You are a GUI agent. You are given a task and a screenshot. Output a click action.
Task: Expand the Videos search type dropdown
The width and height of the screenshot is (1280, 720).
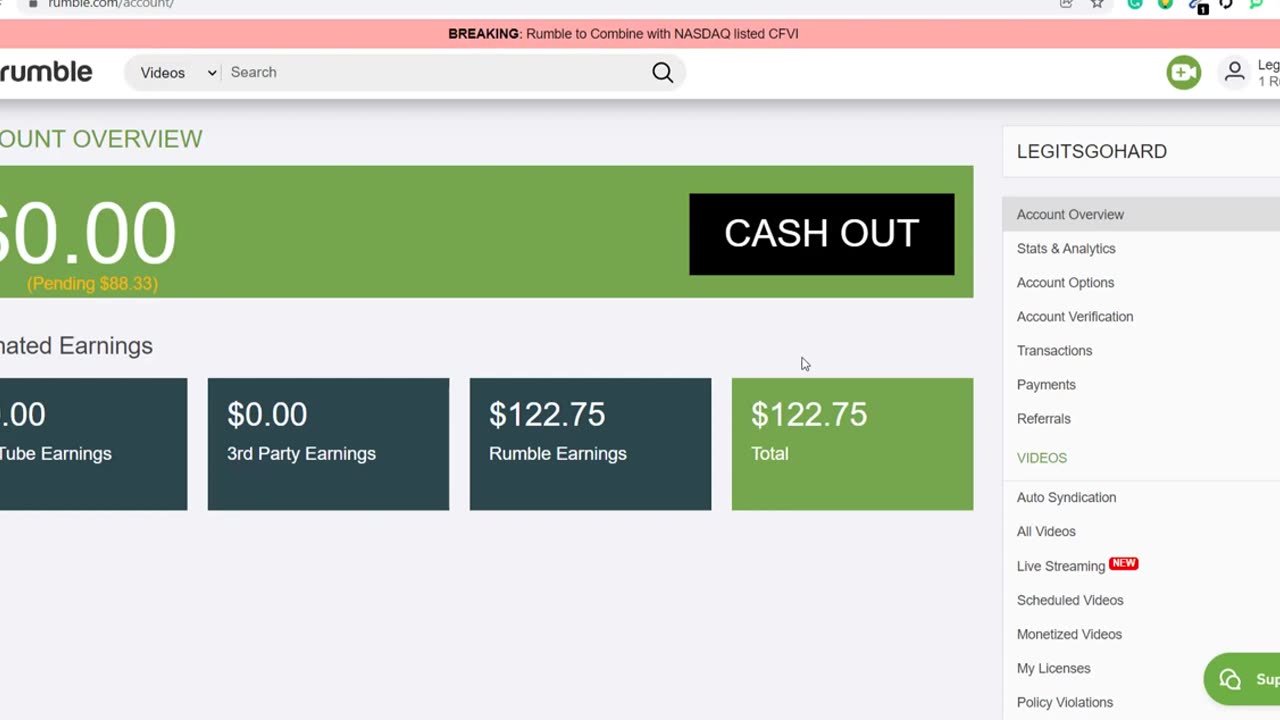click(x=178, y=72)
